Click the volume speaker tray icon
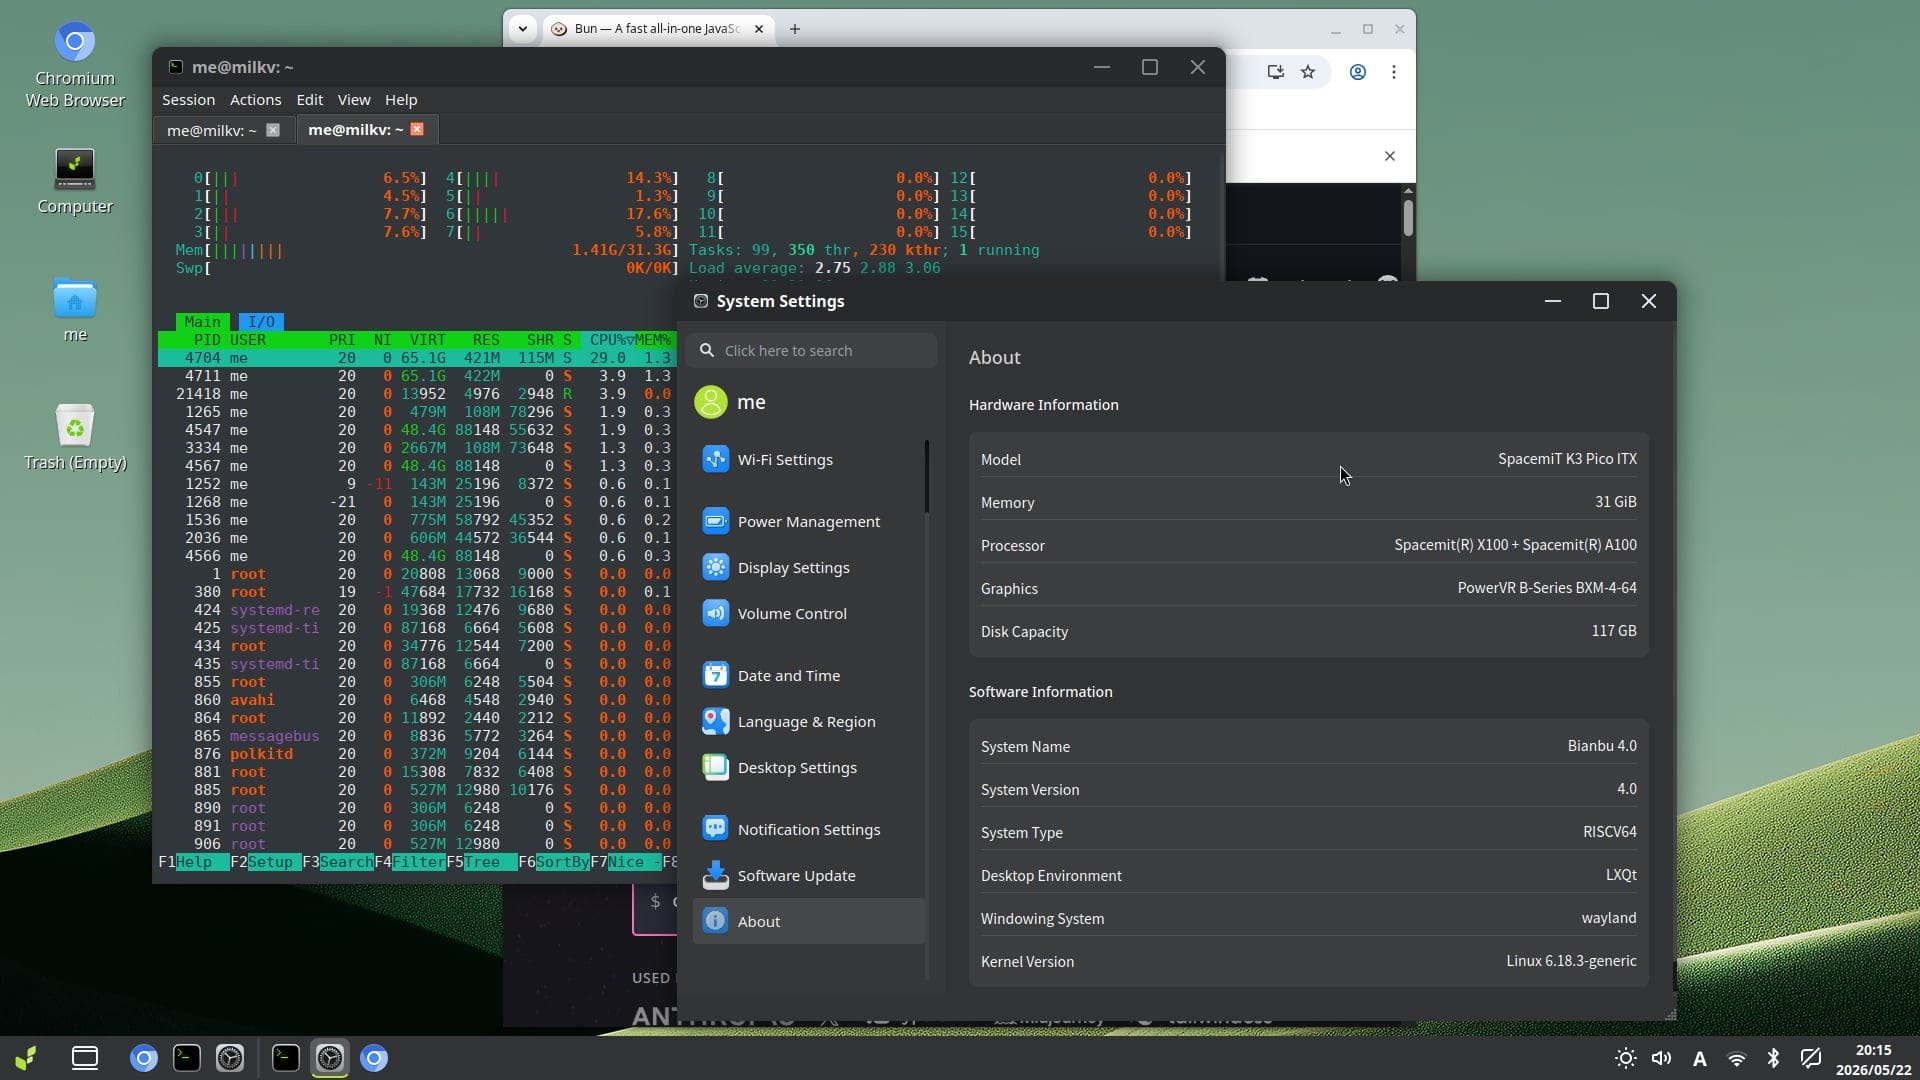The width and height of the screenshot is (1920, 1080). pos(1662,1058)
